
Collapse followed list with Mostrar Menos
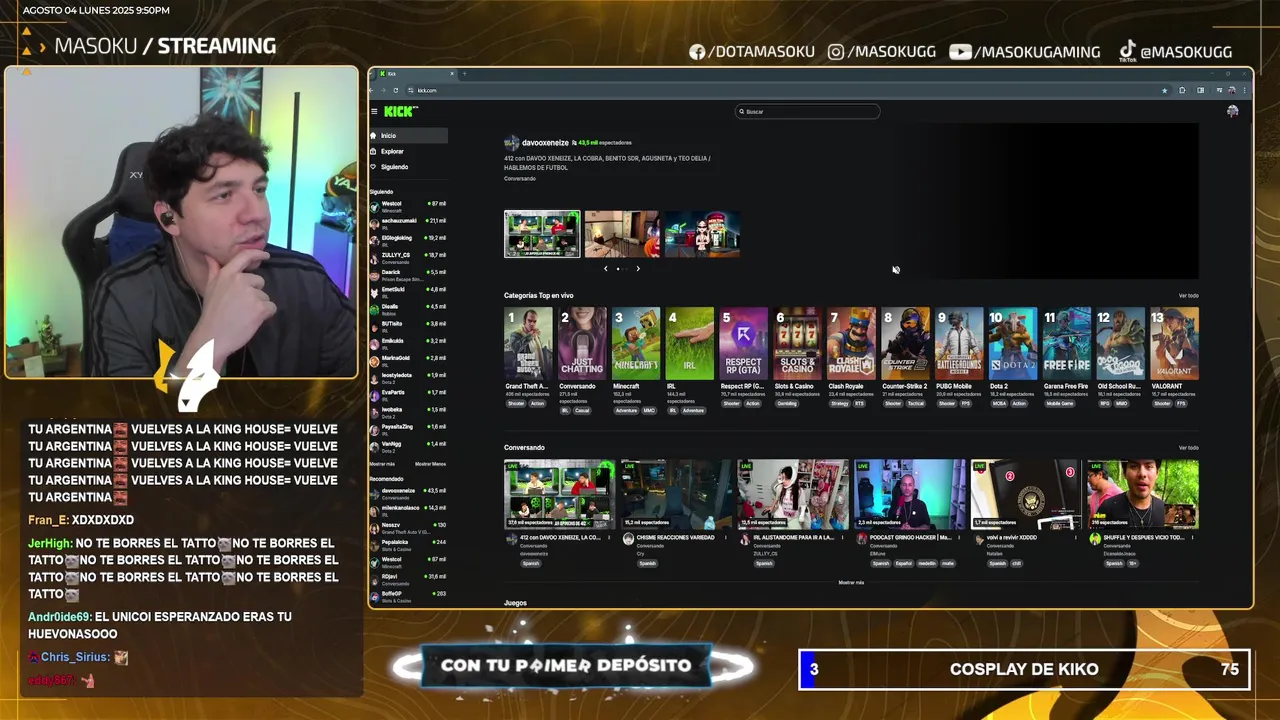431,464
